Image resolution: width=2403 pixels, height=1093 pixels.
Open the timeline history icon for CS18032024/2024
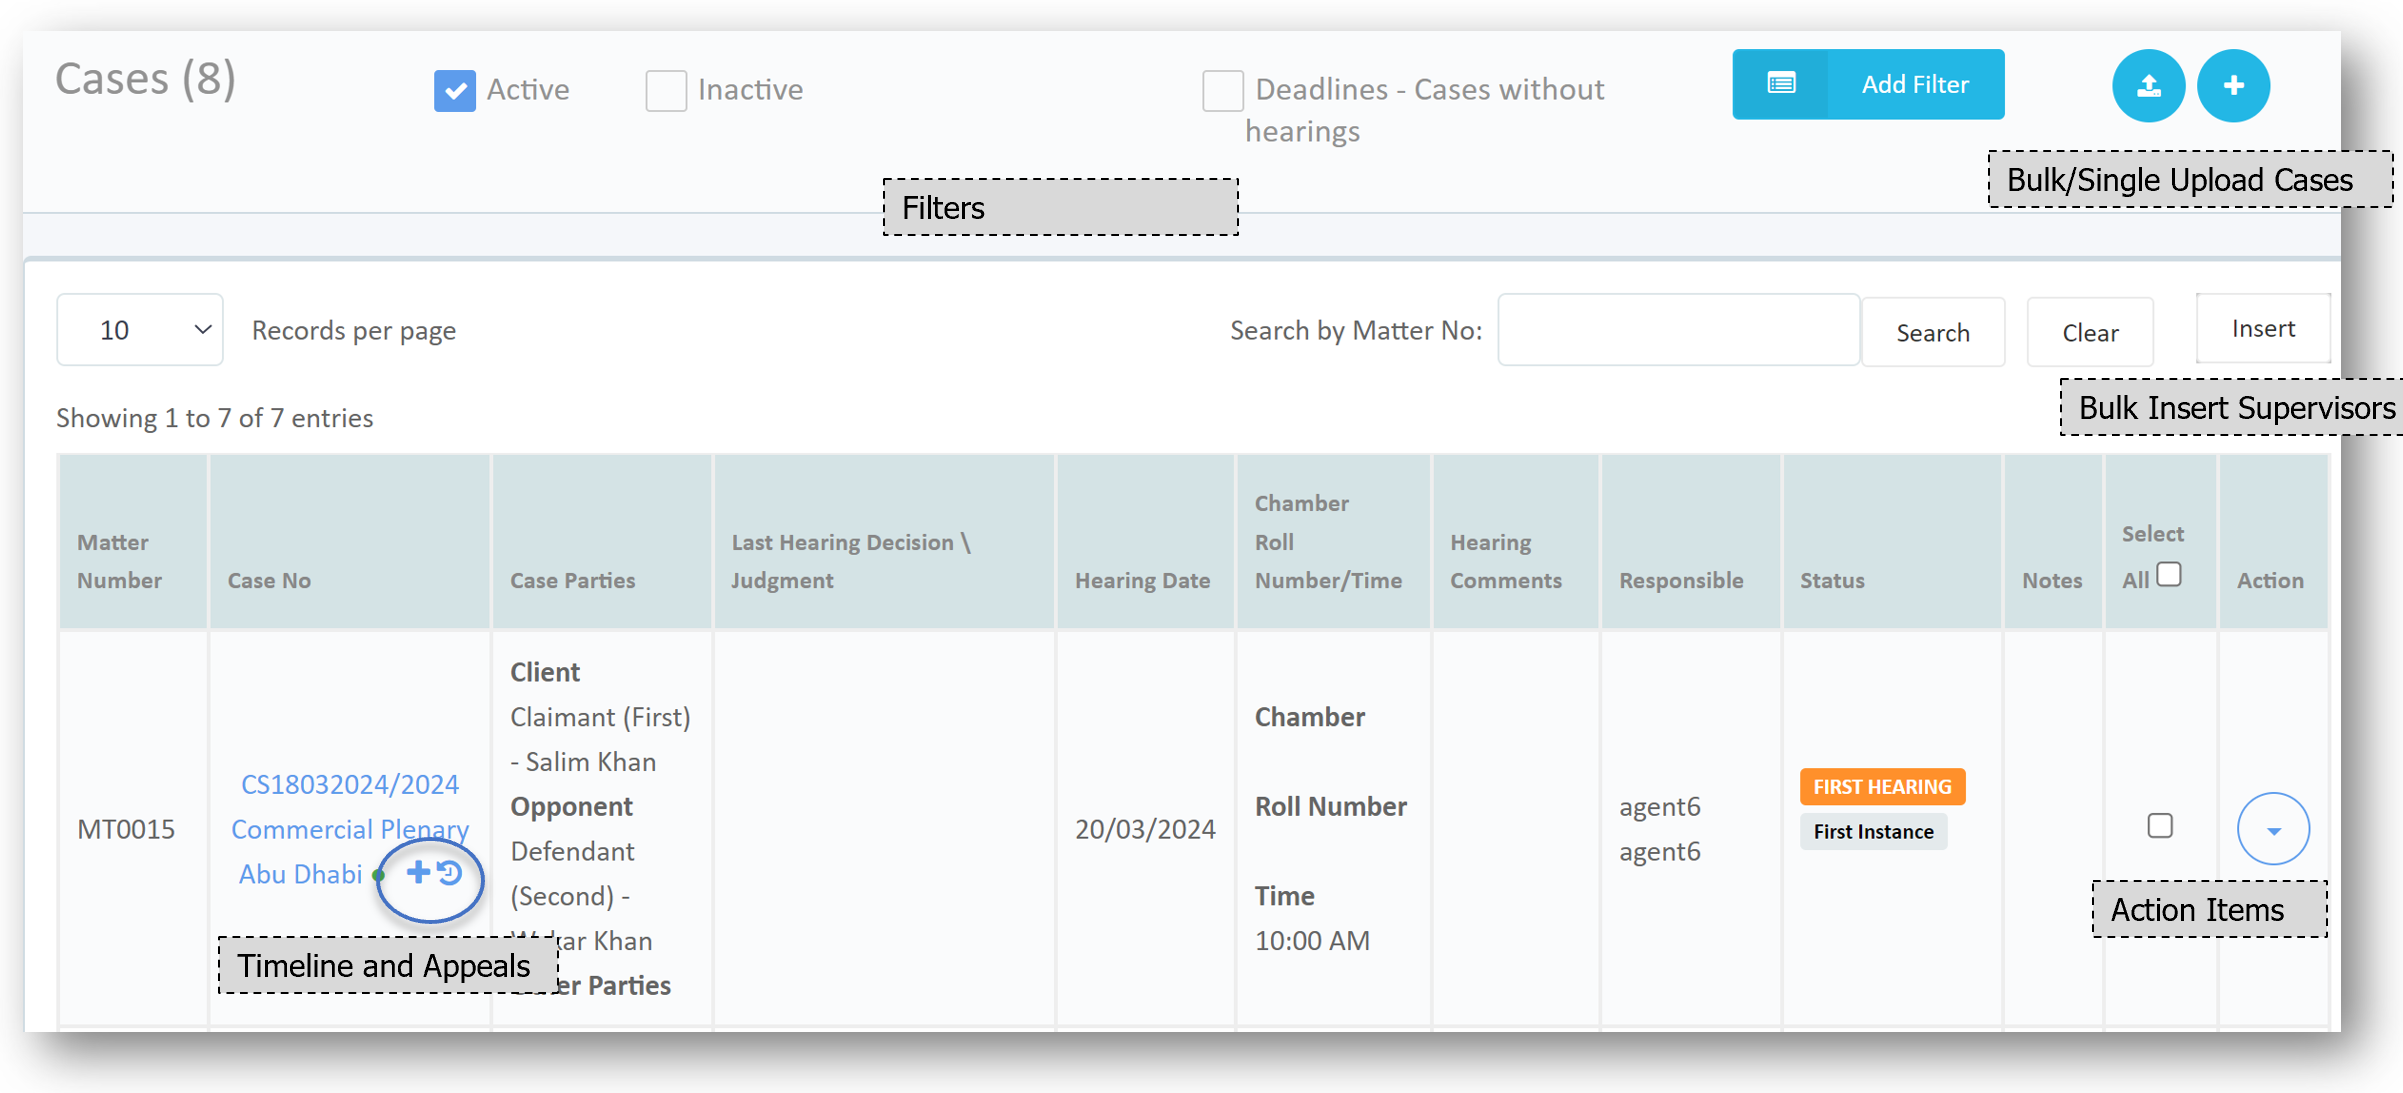pos(450,873)
